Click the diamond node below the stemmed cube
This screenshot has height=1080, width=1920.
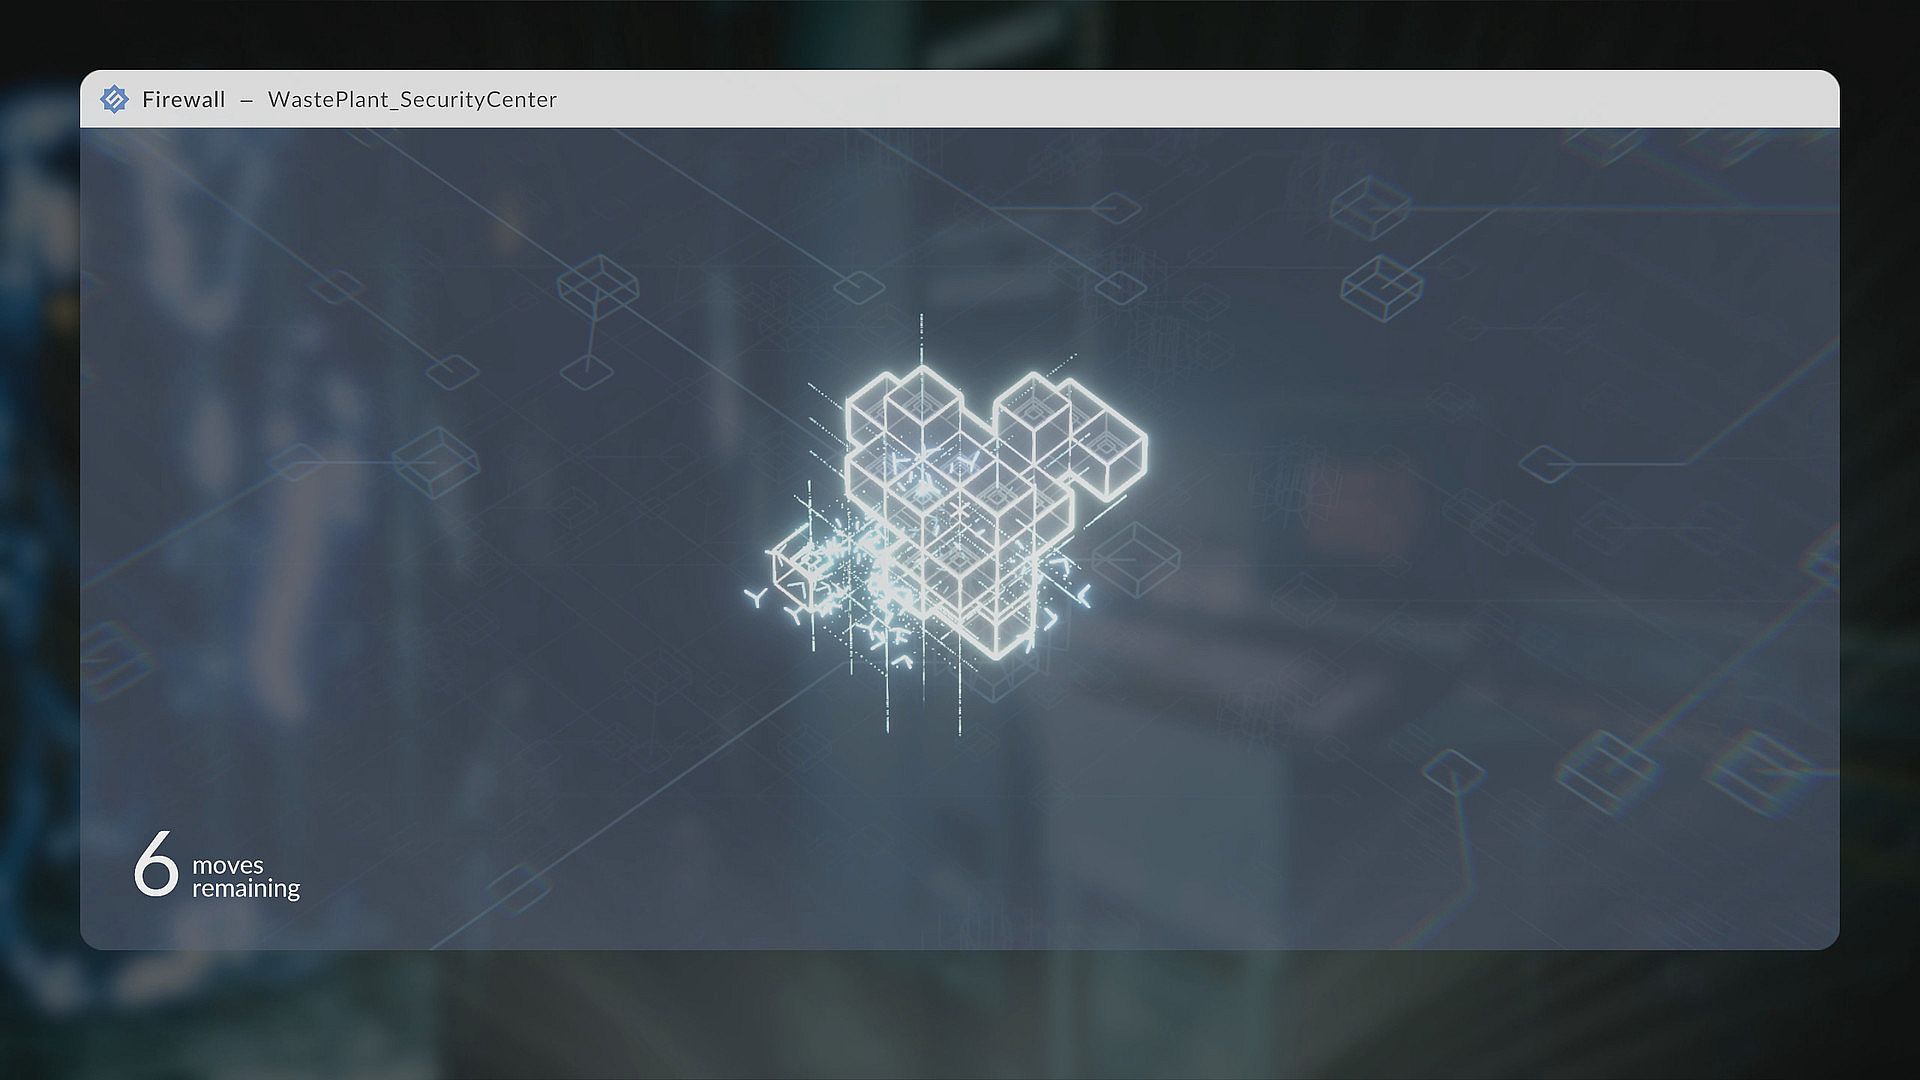click(586, 372)
